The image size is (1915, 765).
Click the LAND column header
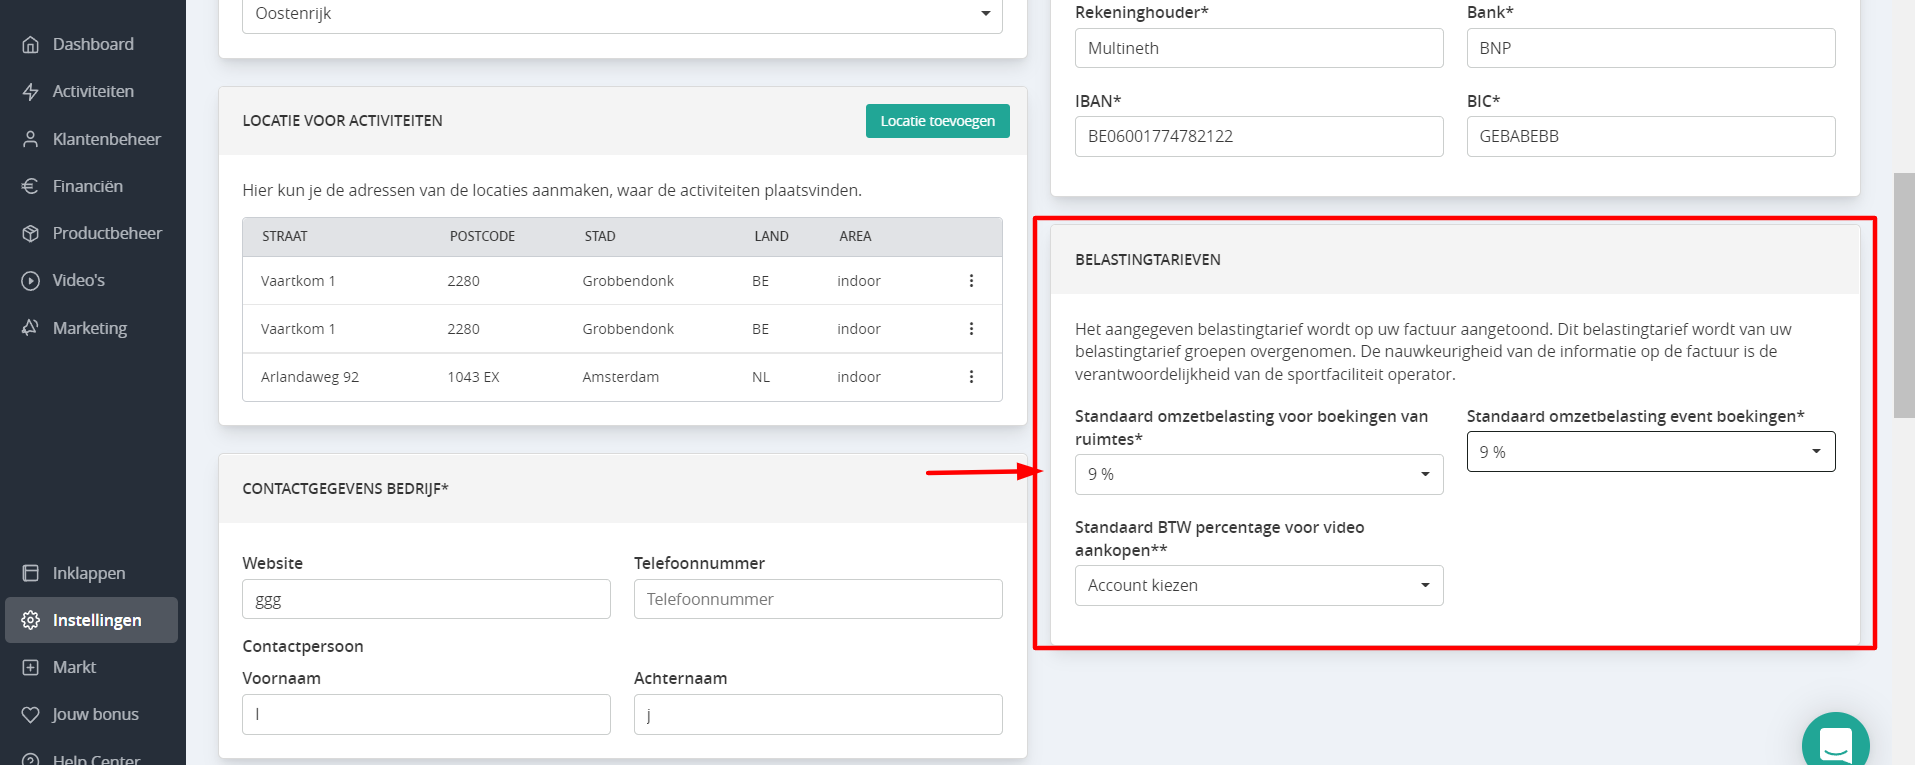(771, 237)
